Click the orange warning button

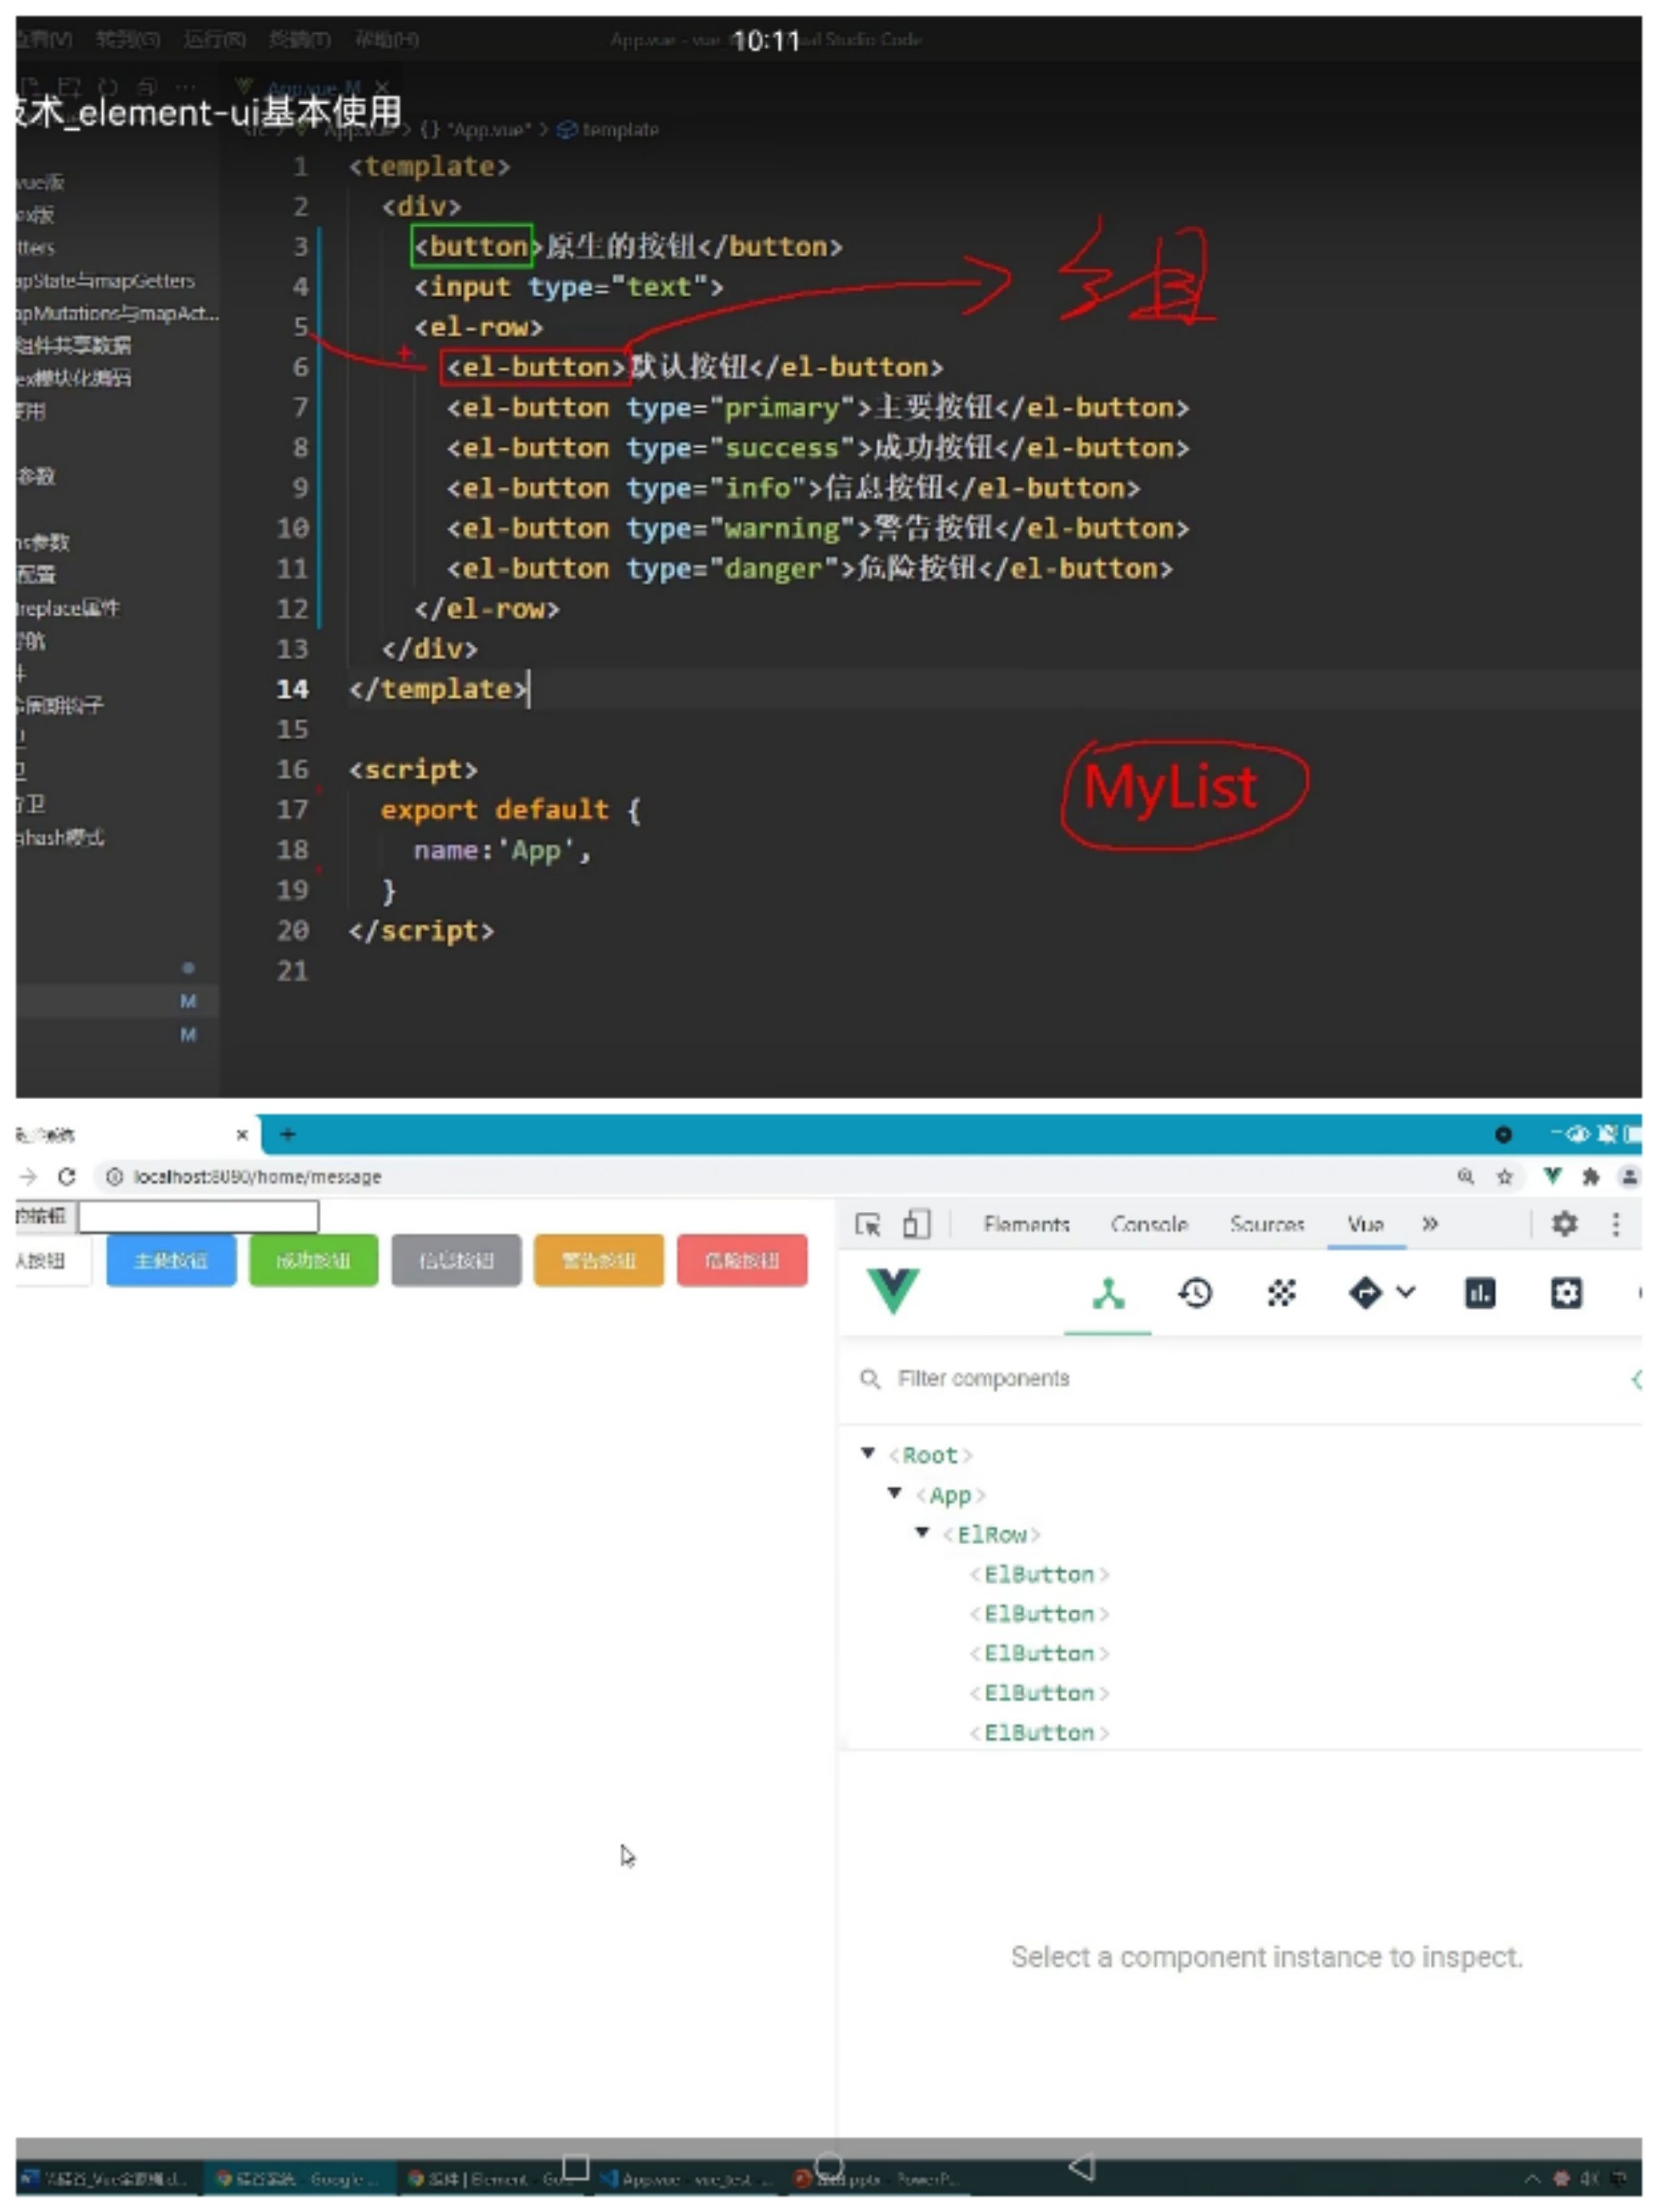coord(599,1261)
